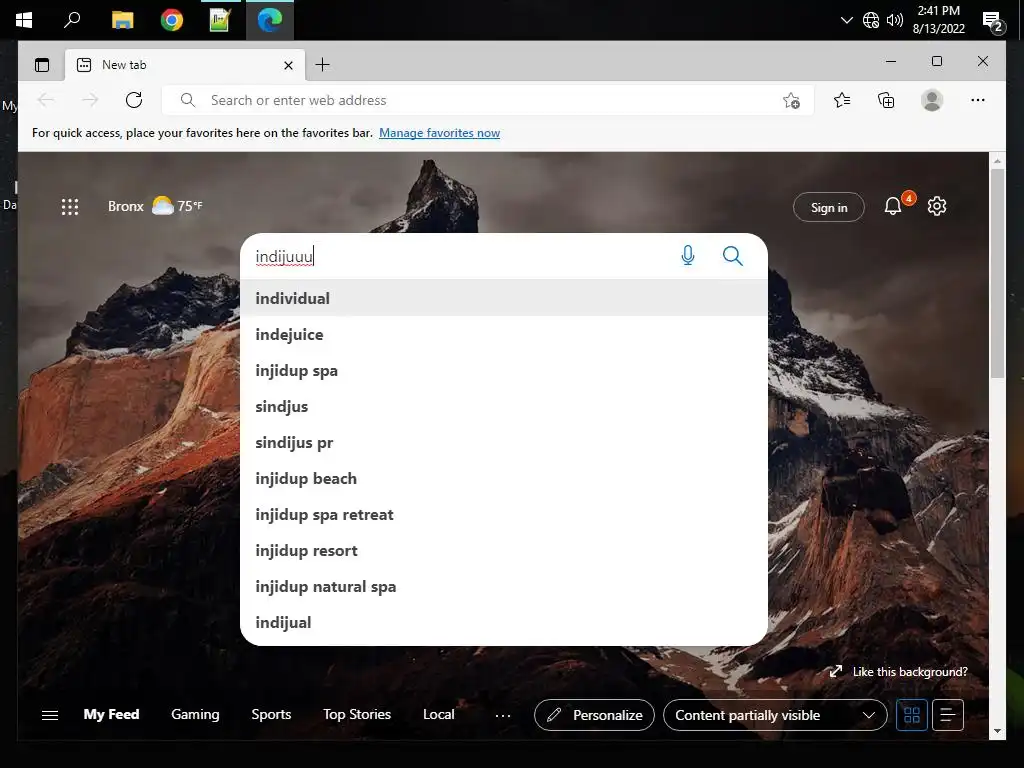Screen dimensions: 1024x768
Task: Show hidden system tray icons
Action: click(x=846, y=20)
